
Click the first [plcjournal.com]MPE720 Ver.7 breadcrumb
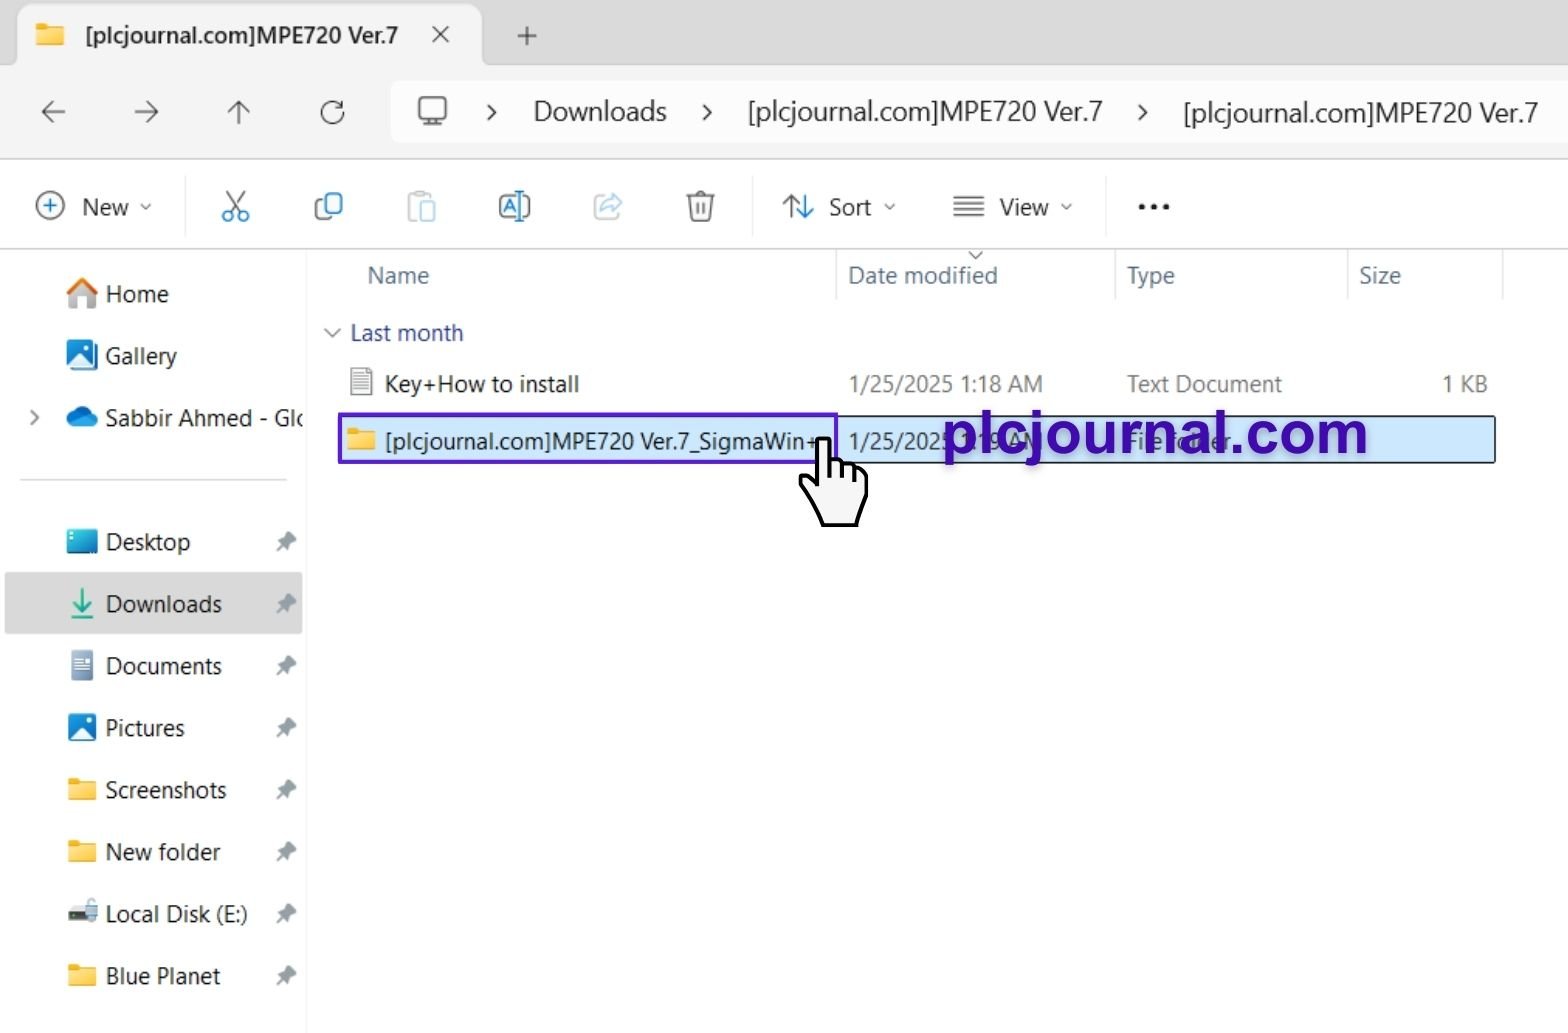tap(925, 111)
